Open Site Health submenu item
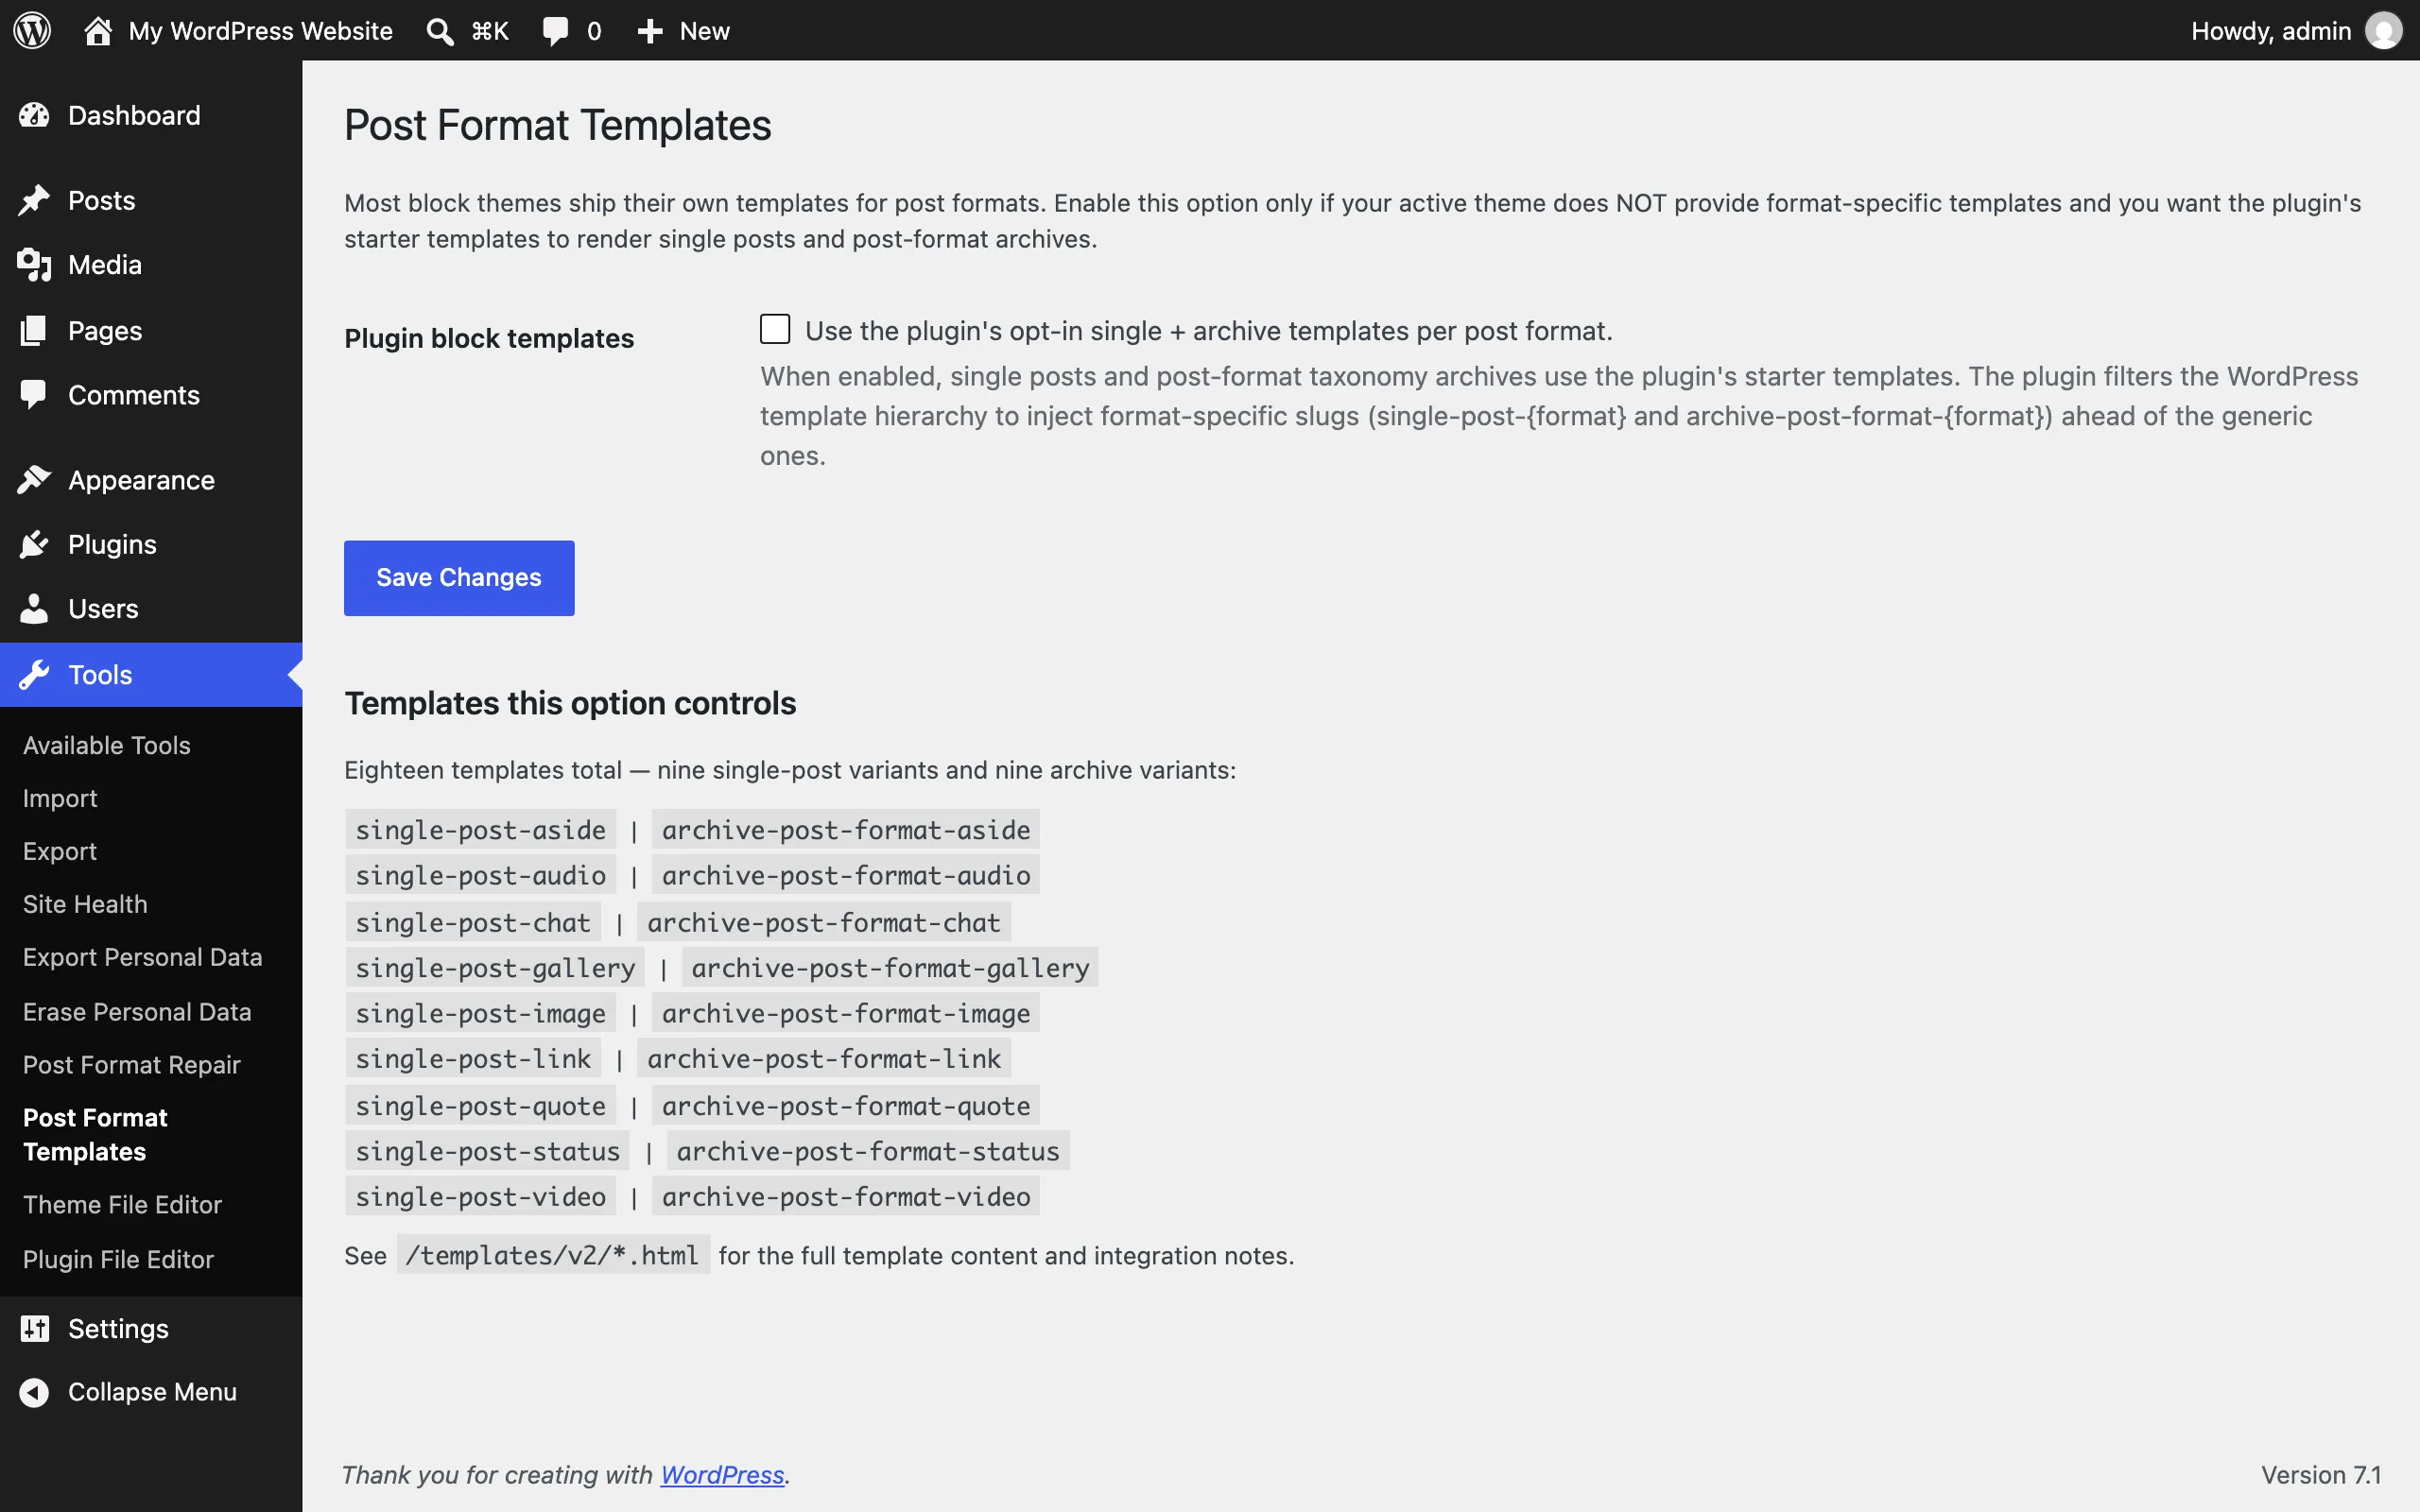 point(85,904)
